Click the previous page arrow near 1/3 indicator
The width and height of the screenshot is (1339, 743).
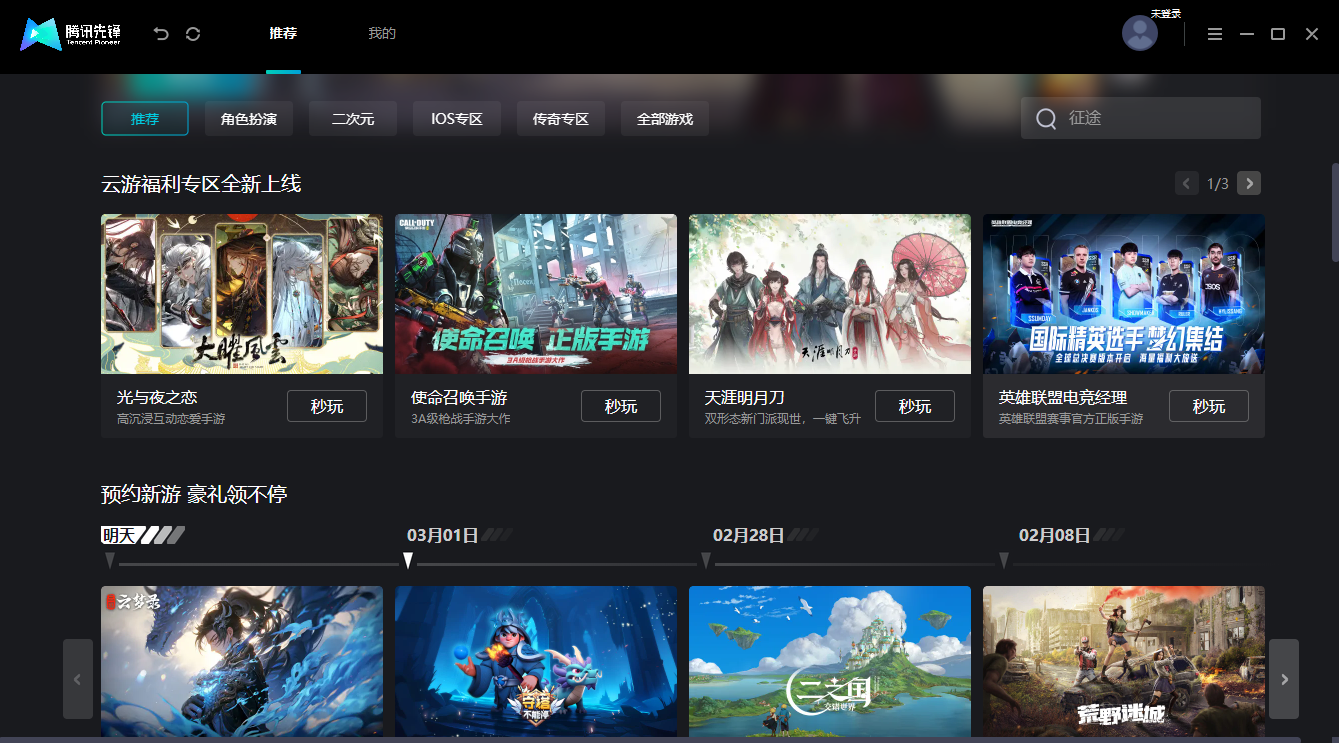pos(1186,183)
